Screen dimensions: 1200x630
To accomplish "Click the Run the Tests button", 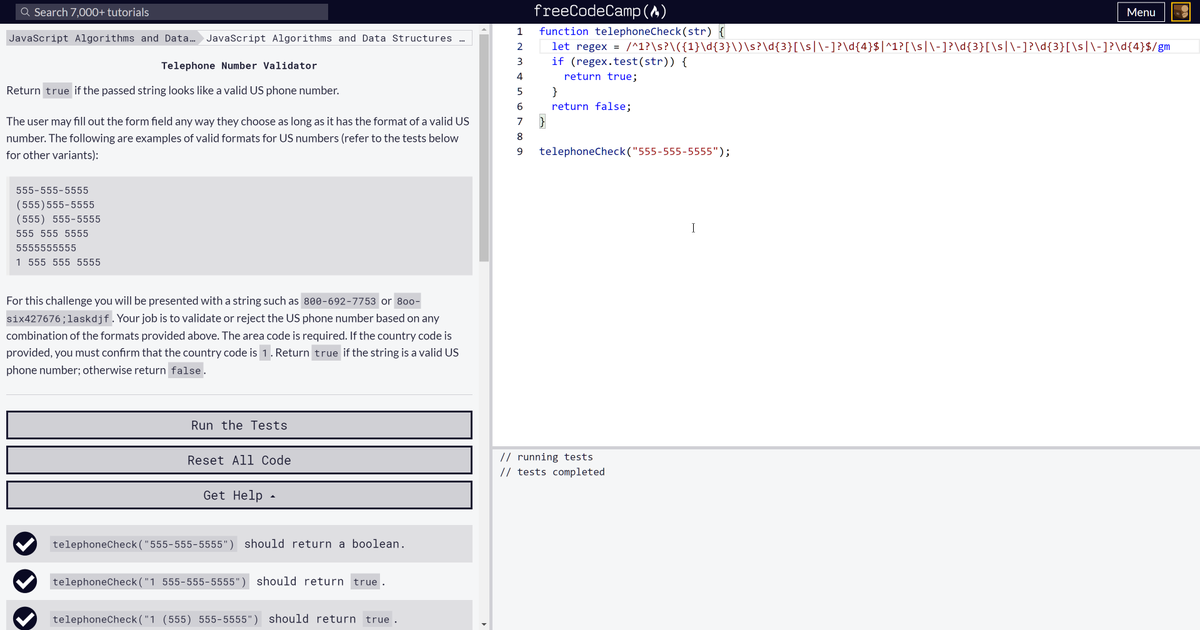I will pos(239,425).
